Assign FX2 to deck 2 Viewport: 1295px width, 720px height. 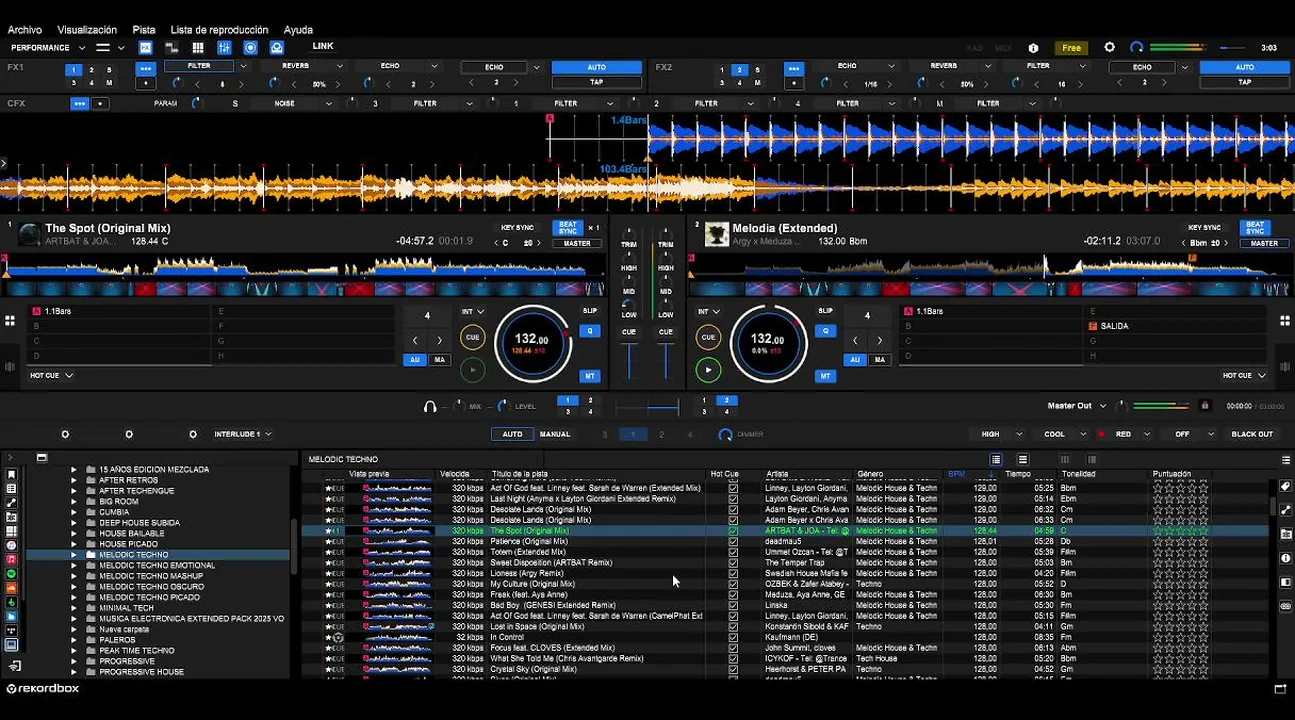739,70
